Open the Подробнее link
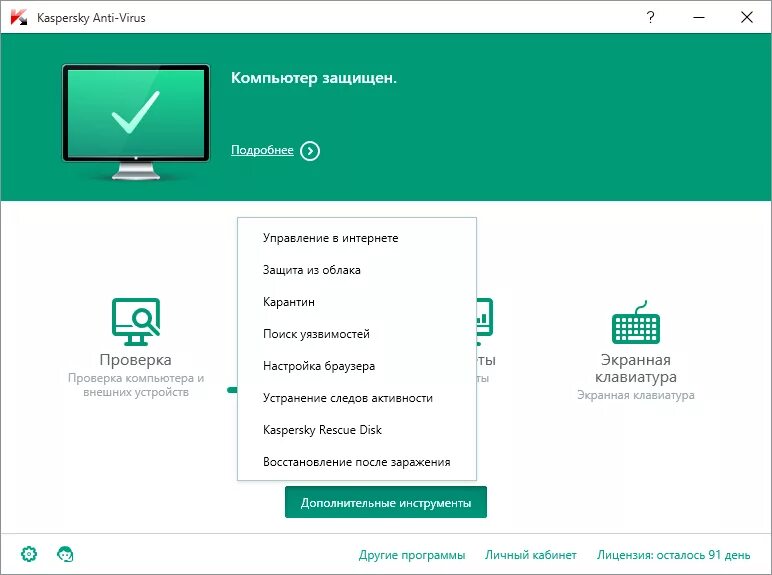This screenshot has width=772, height=575. click(262, 150)
